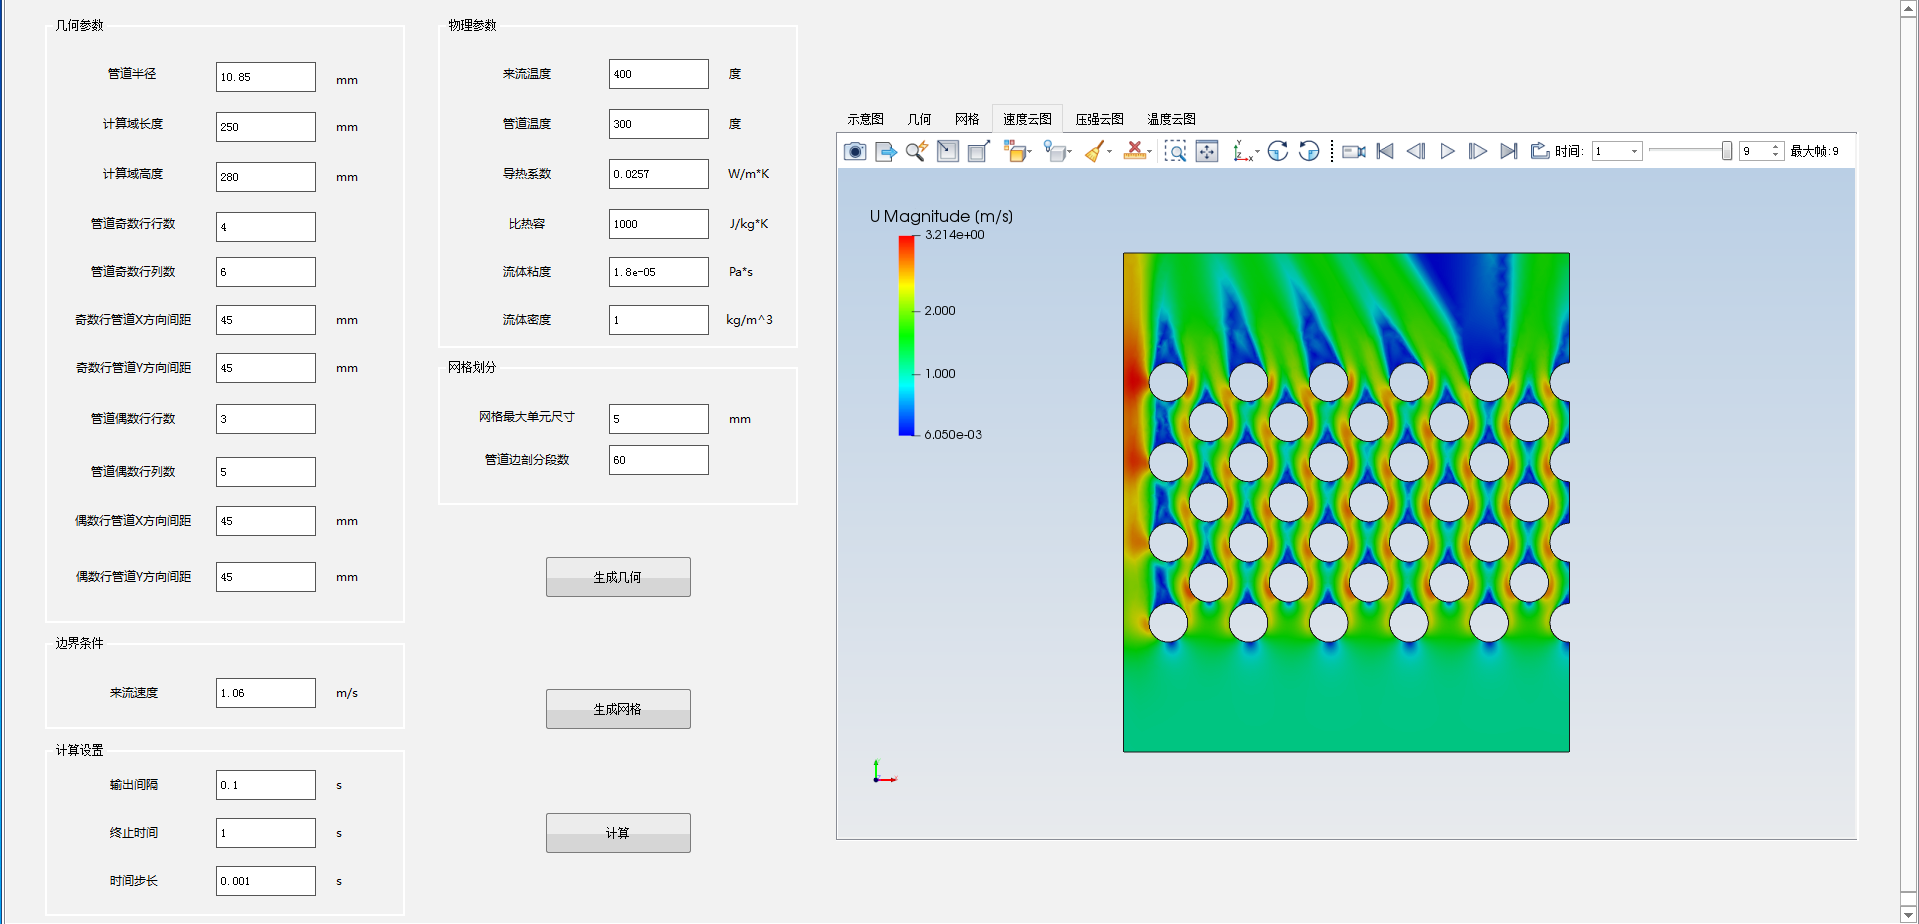Click the 终止时间 input field
This screenshot has width=1919, height=924.
coord(266,833)
